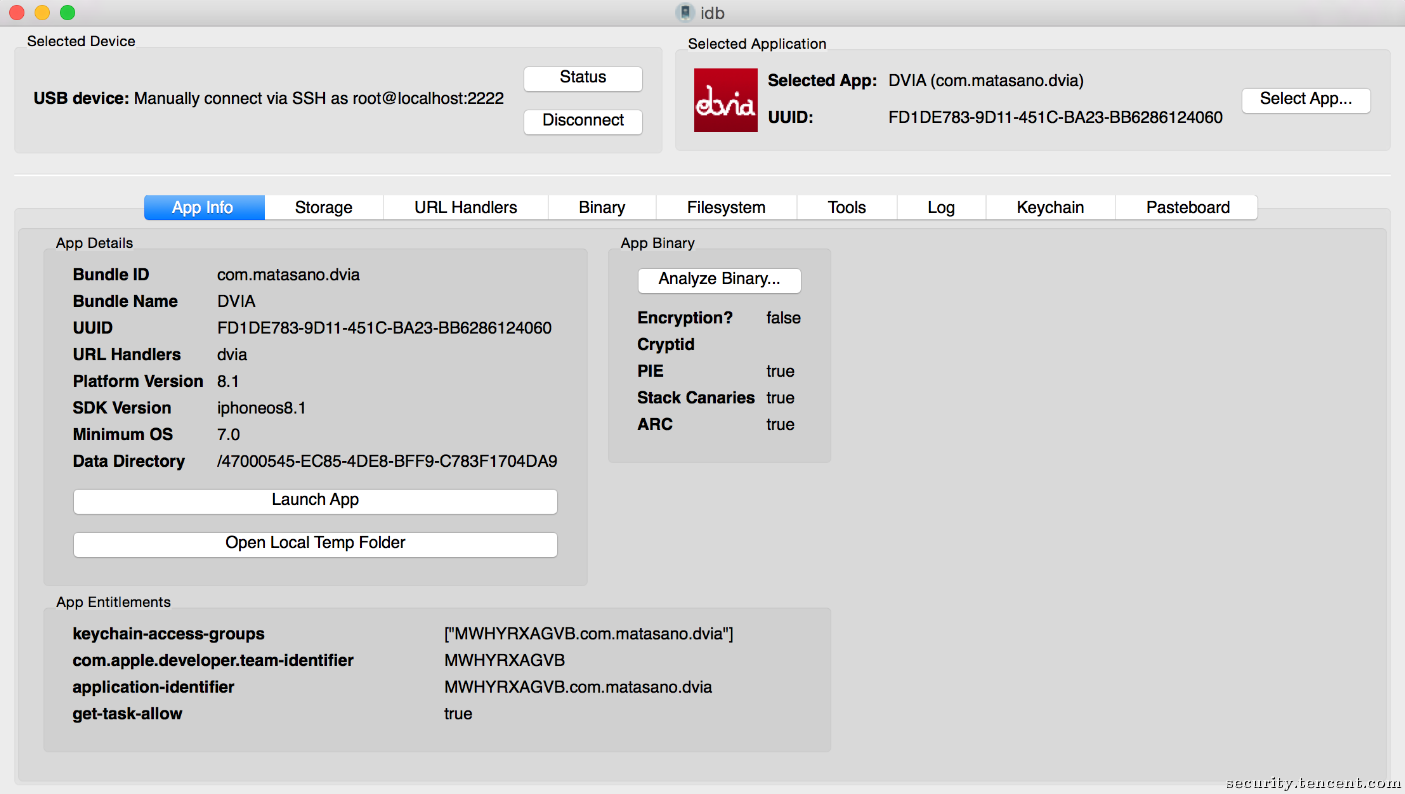The image size is (1405, 794).
Task: Switch to the App Info tab
Action: [x=203, y=207]
